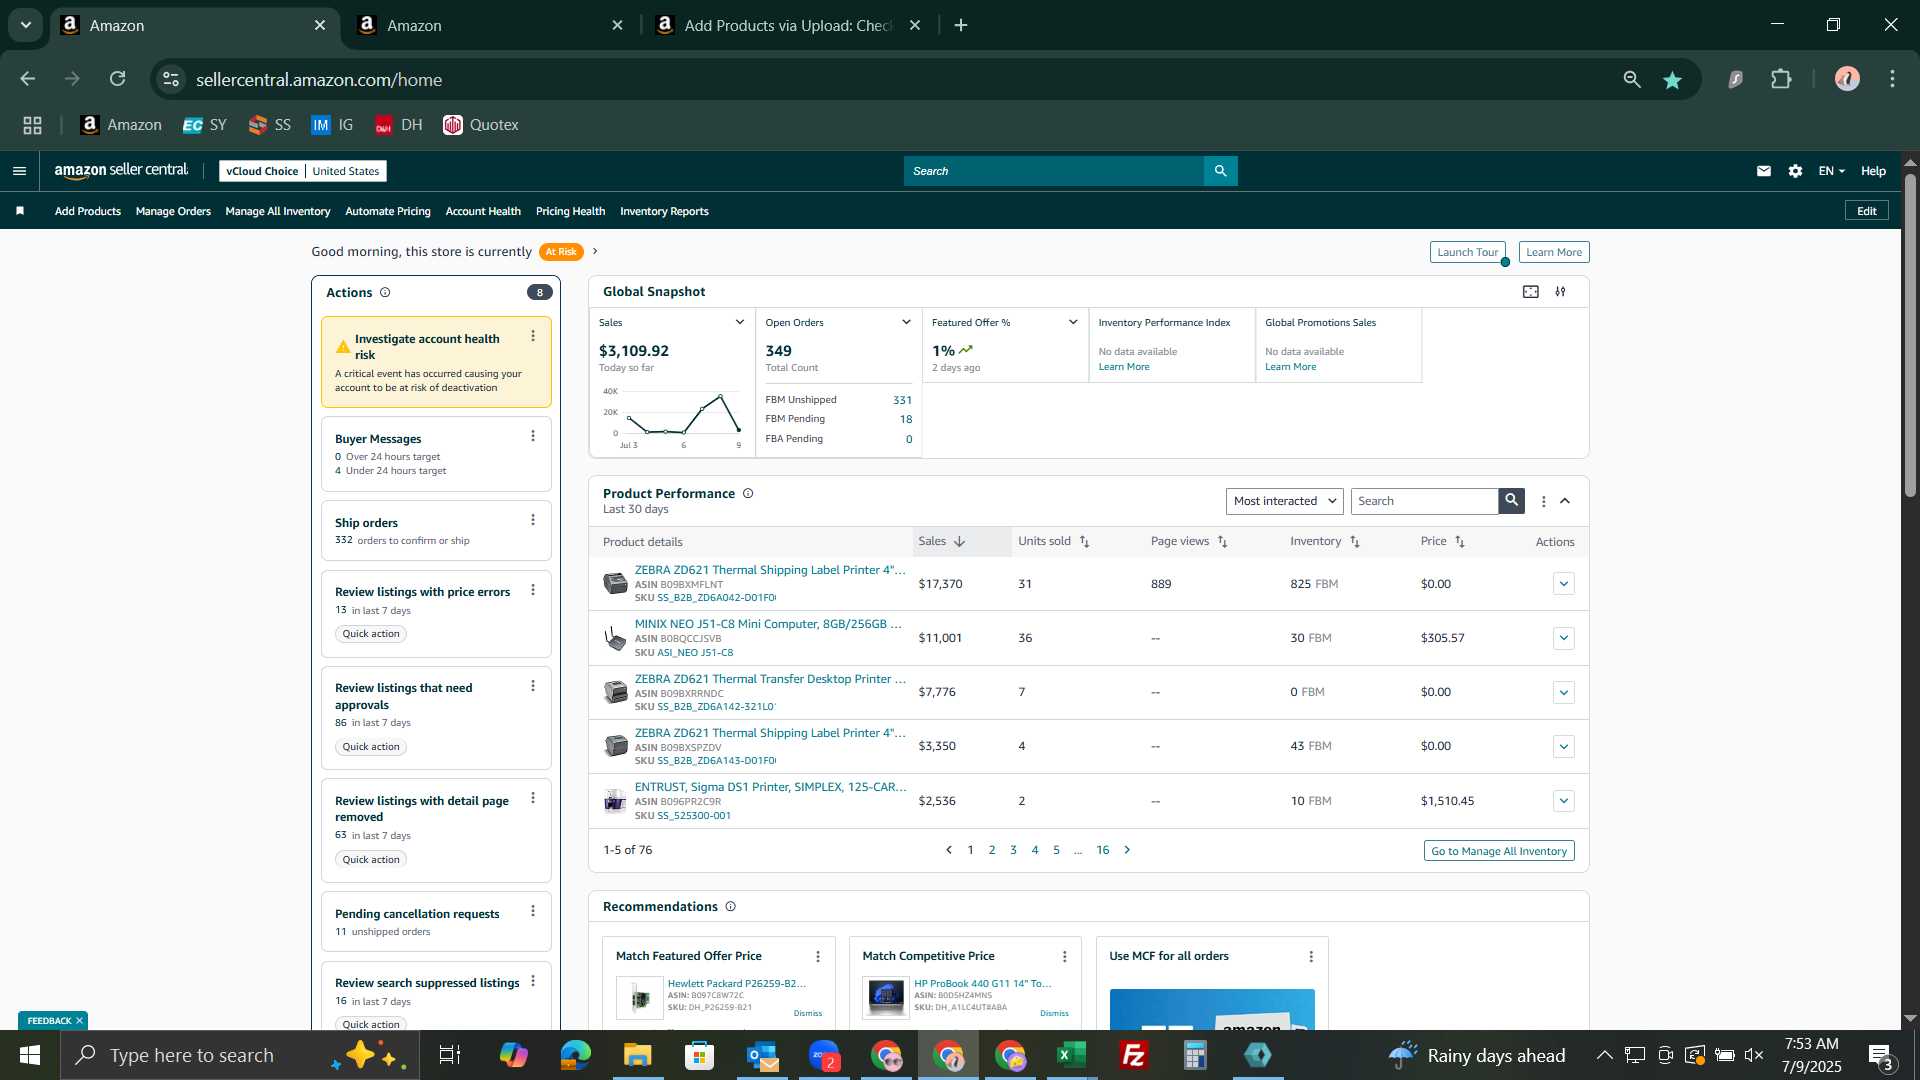Open three-dot menu on Match Competitive Price
1920x1080 pixels.
click(x=1065, y=957)
